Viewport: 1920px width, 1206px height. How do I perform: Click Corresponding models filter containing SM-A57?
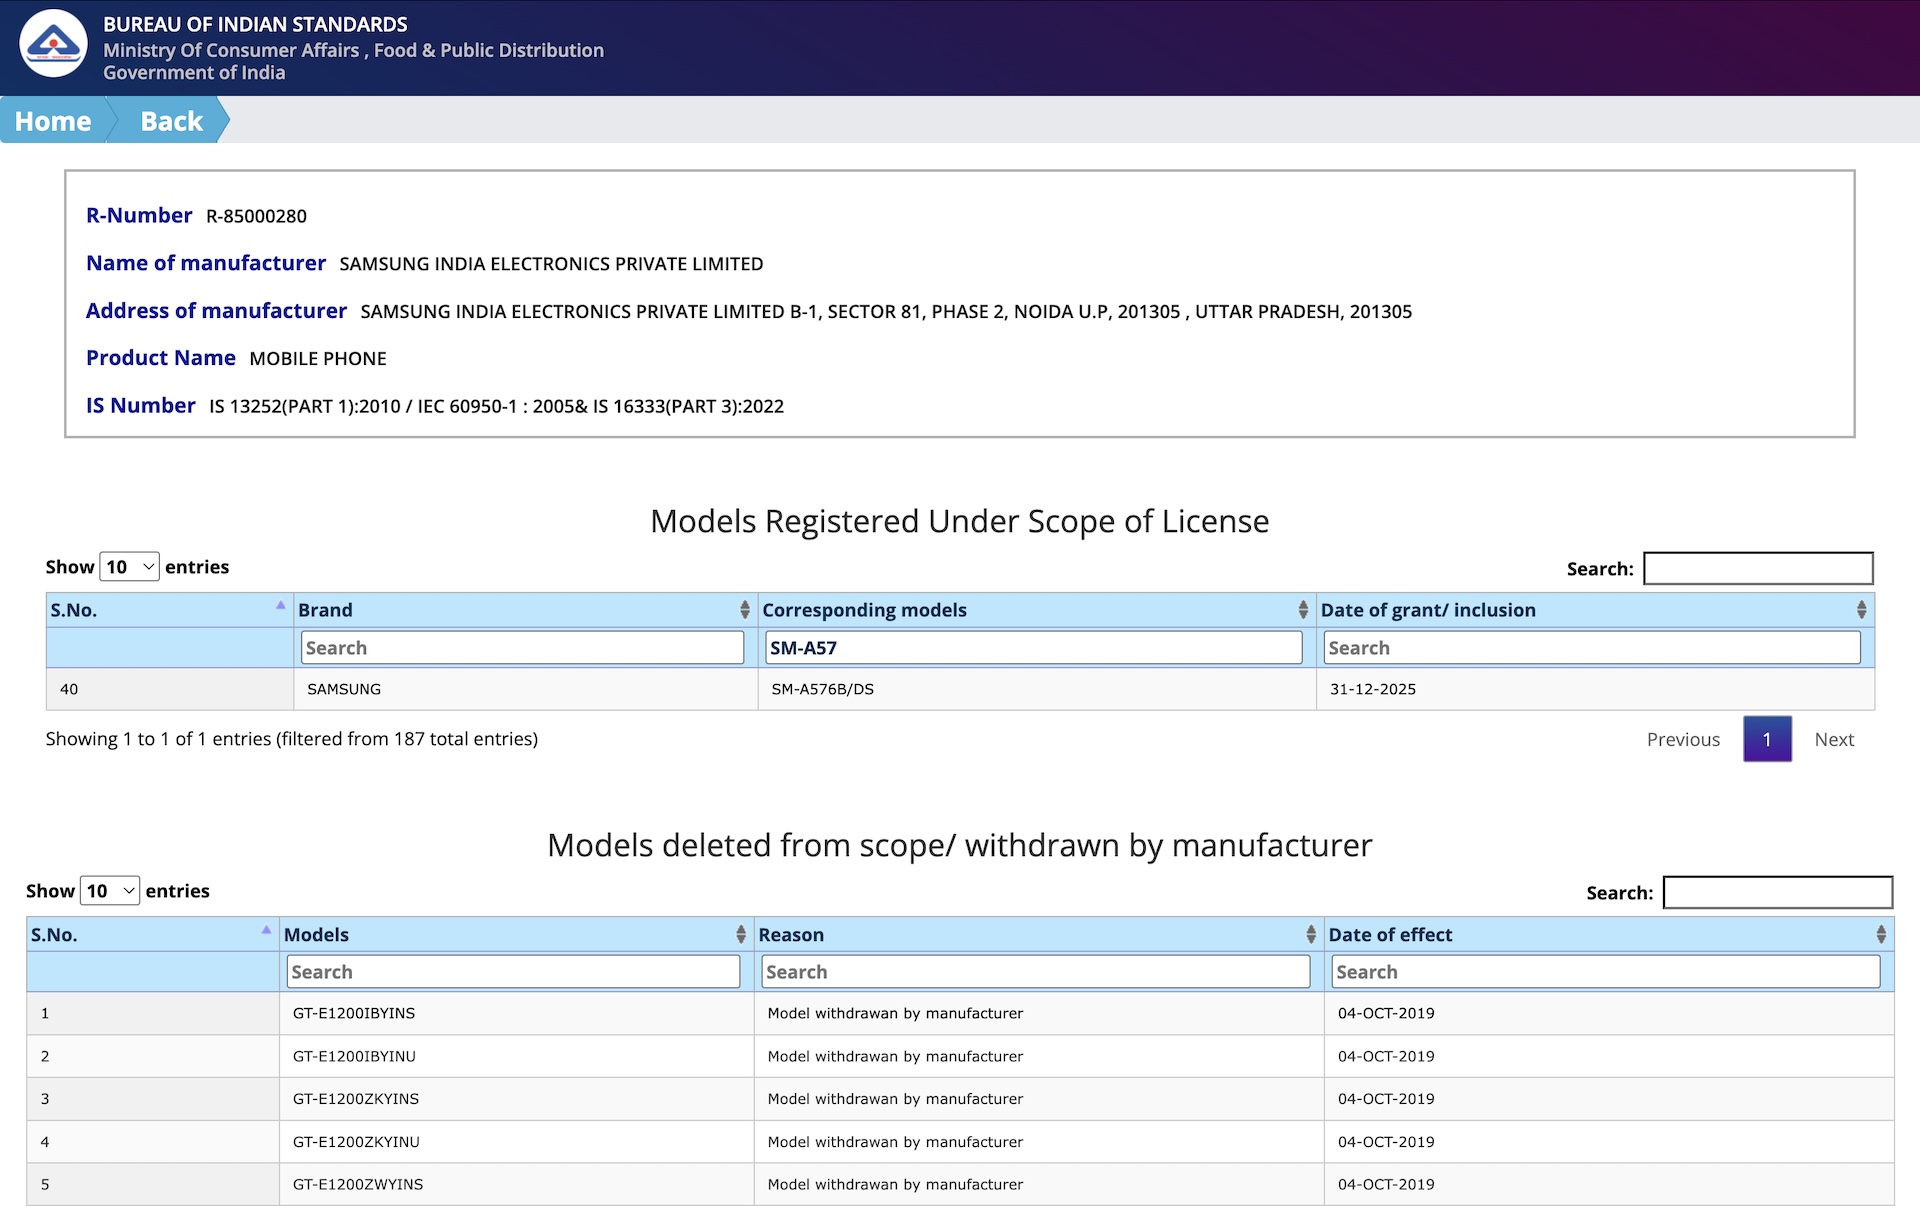coord(1033,648)
